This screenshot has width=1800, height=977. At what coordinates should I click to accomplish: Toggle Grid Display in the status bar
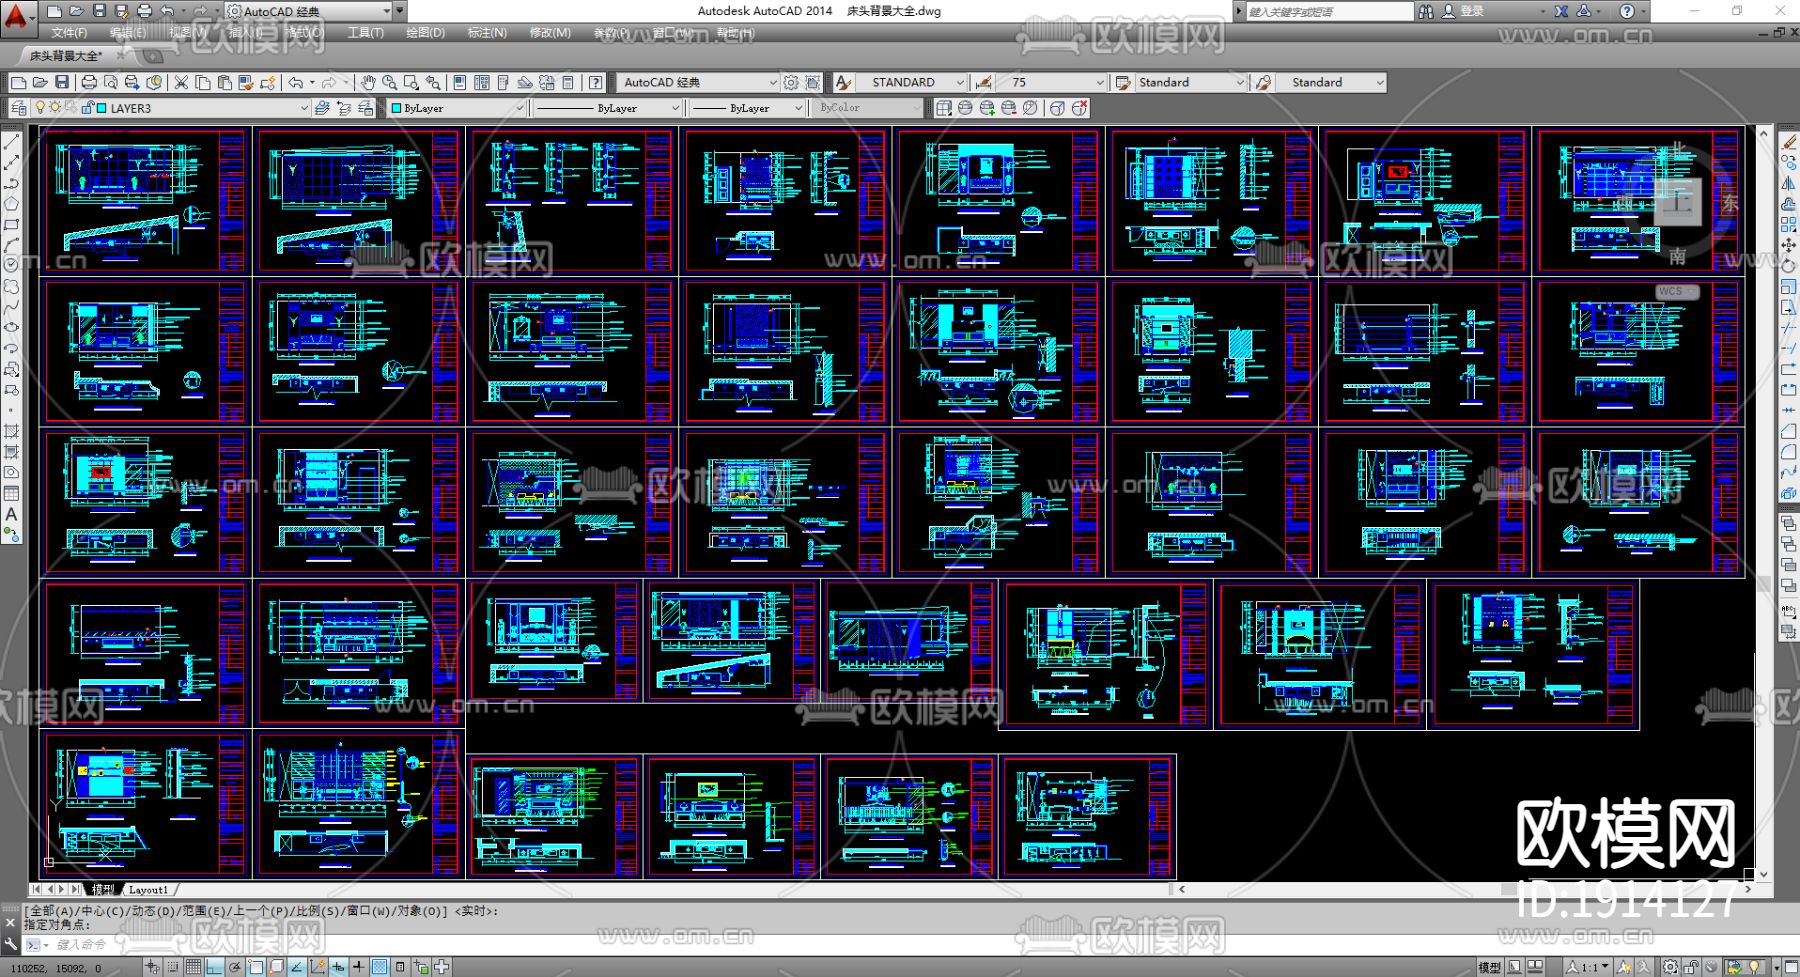pyautogui.click(x=193, y=967)
